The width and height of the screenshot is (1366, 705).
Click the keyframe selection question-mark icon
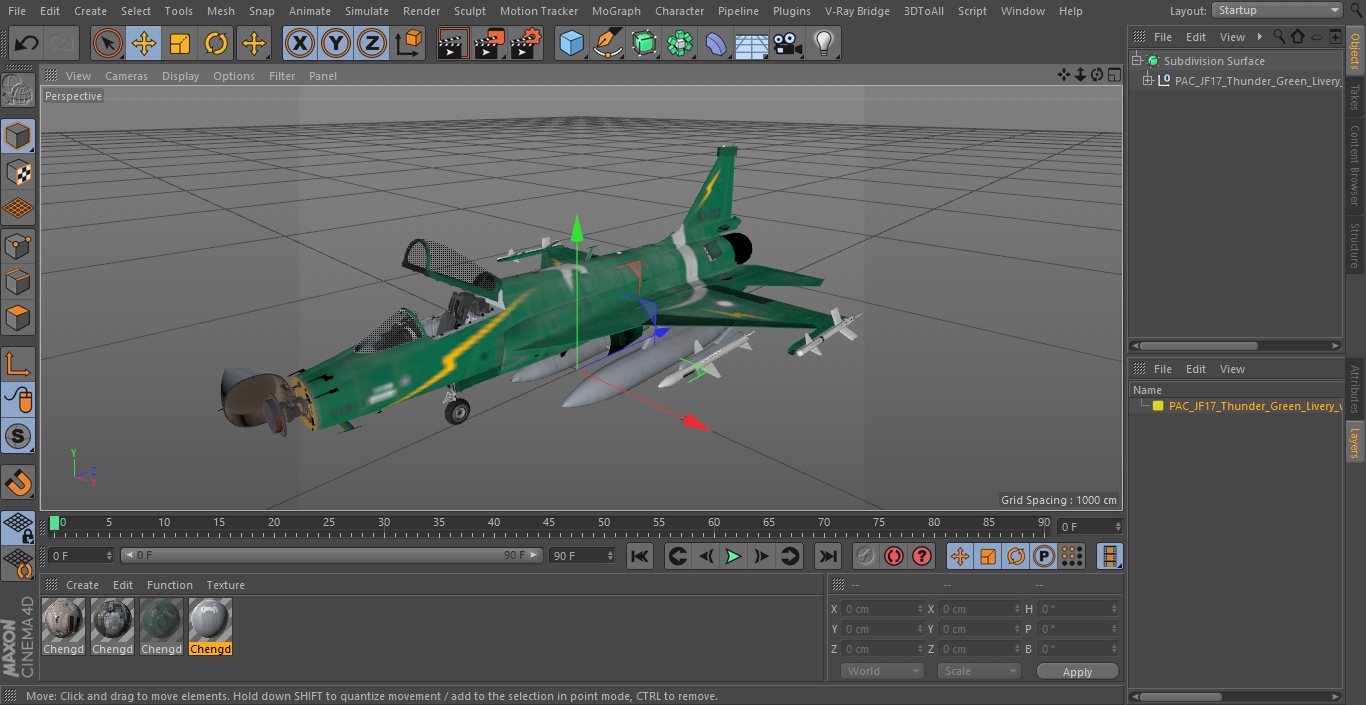click(922, 556)
